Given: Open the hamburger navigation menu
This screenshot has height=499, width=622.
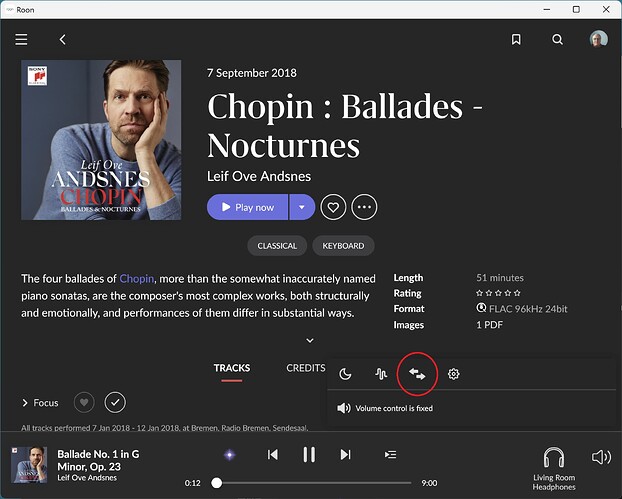Looking at the screenshot, I should pyautogui.click(x=21, y=39).
